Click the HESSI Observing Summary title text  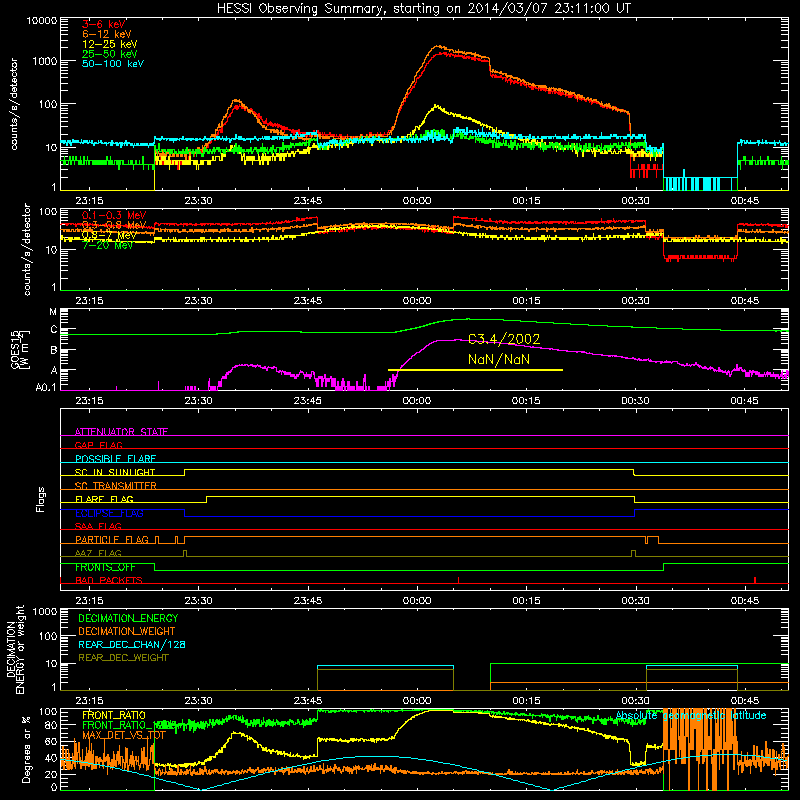coord(423,9)
